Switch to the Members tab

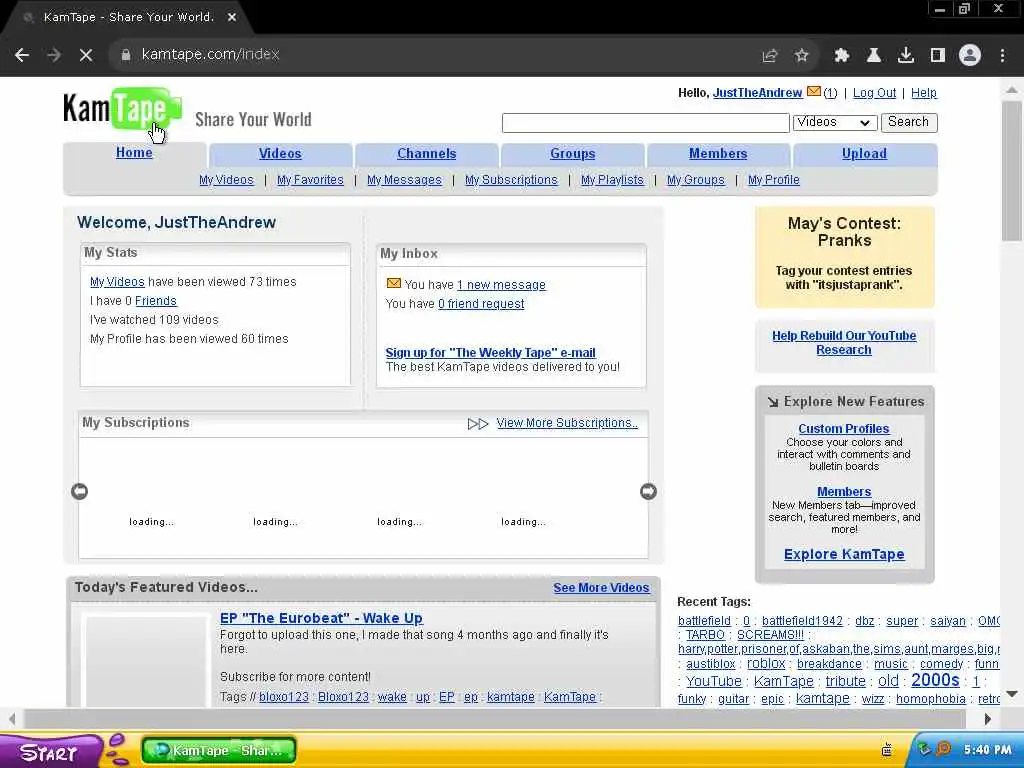click(x=718, y=153)
